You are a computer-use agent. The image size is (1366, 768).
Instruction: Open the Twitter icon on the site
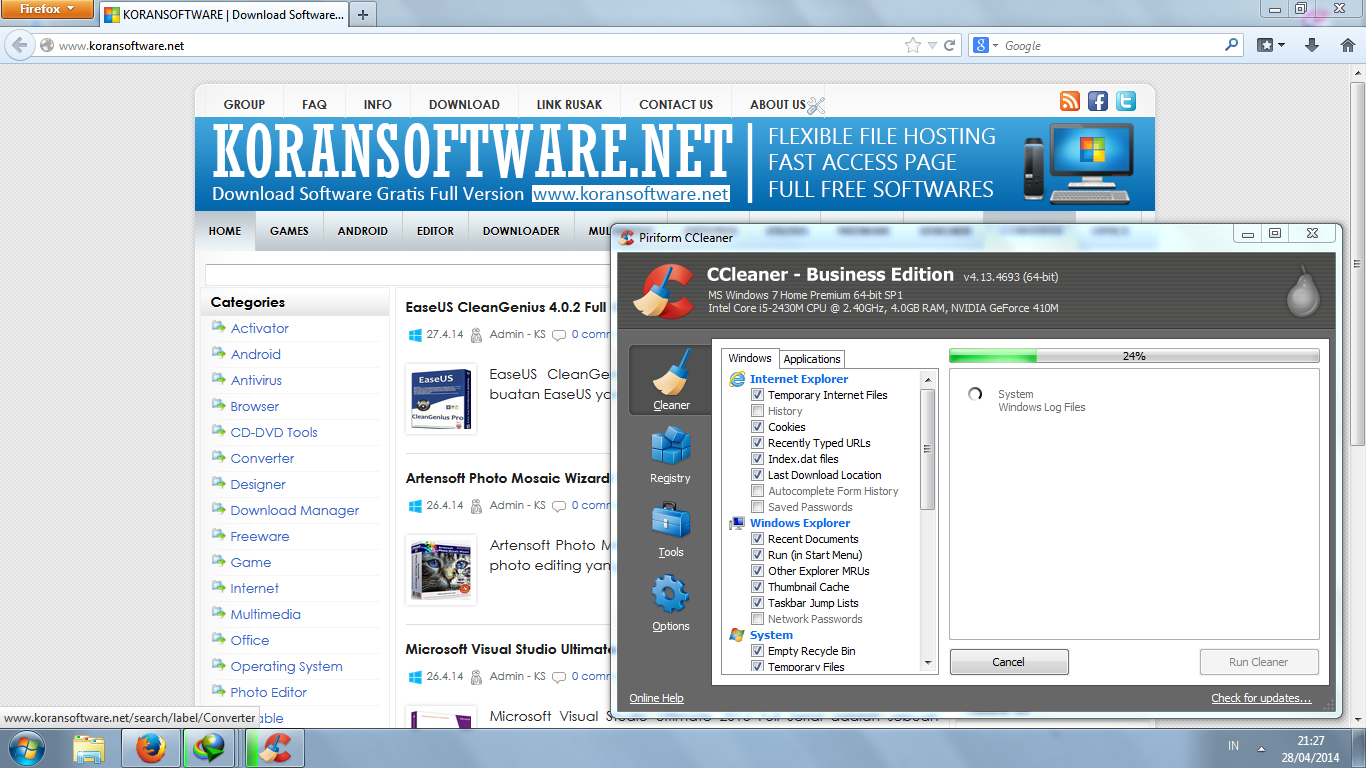pyautogui.click(x=1126, y=101)
